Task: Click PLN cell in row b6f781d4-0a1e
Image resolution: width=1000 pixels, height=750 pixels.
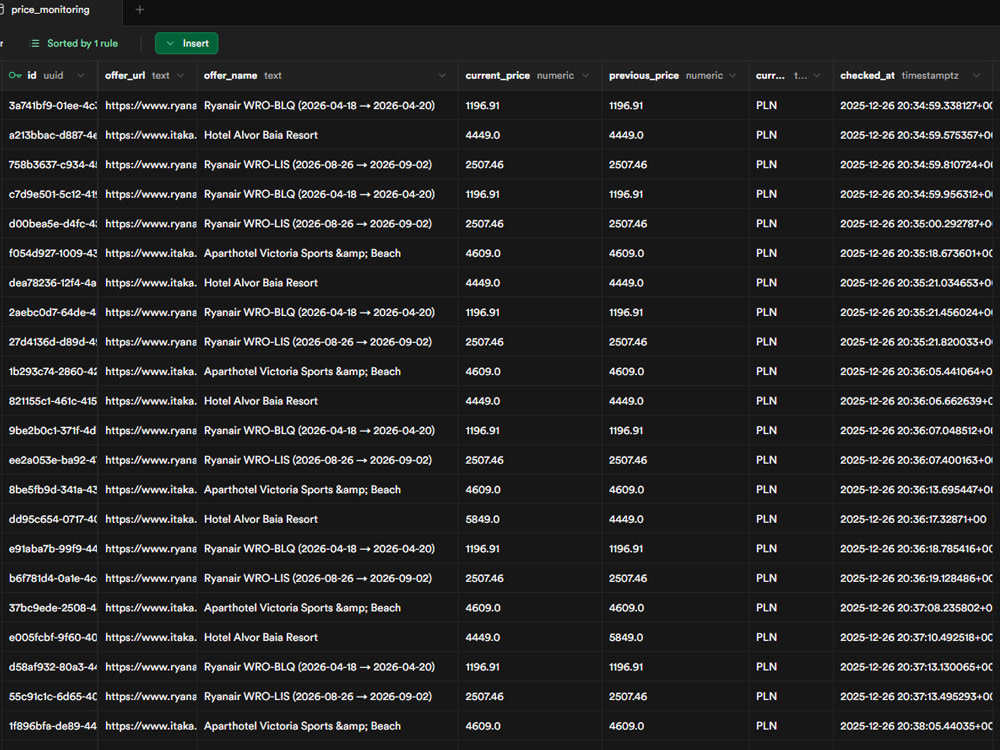Action: click(791, 578)
